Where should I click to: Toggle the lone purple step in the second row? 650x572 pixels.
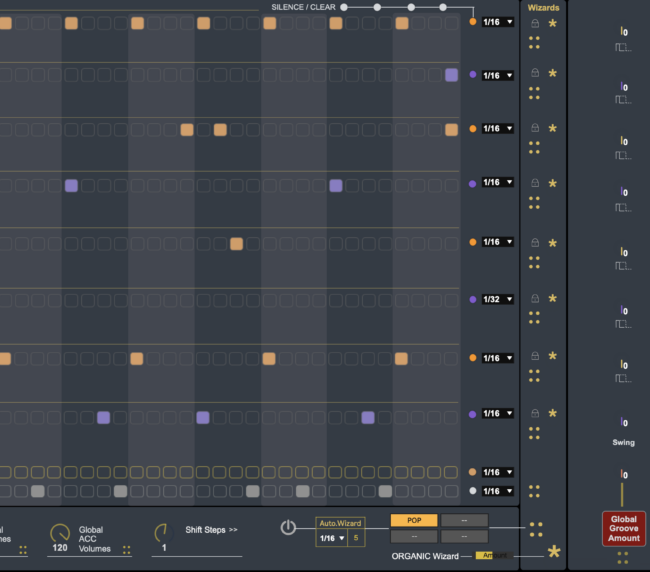(451, 75)
